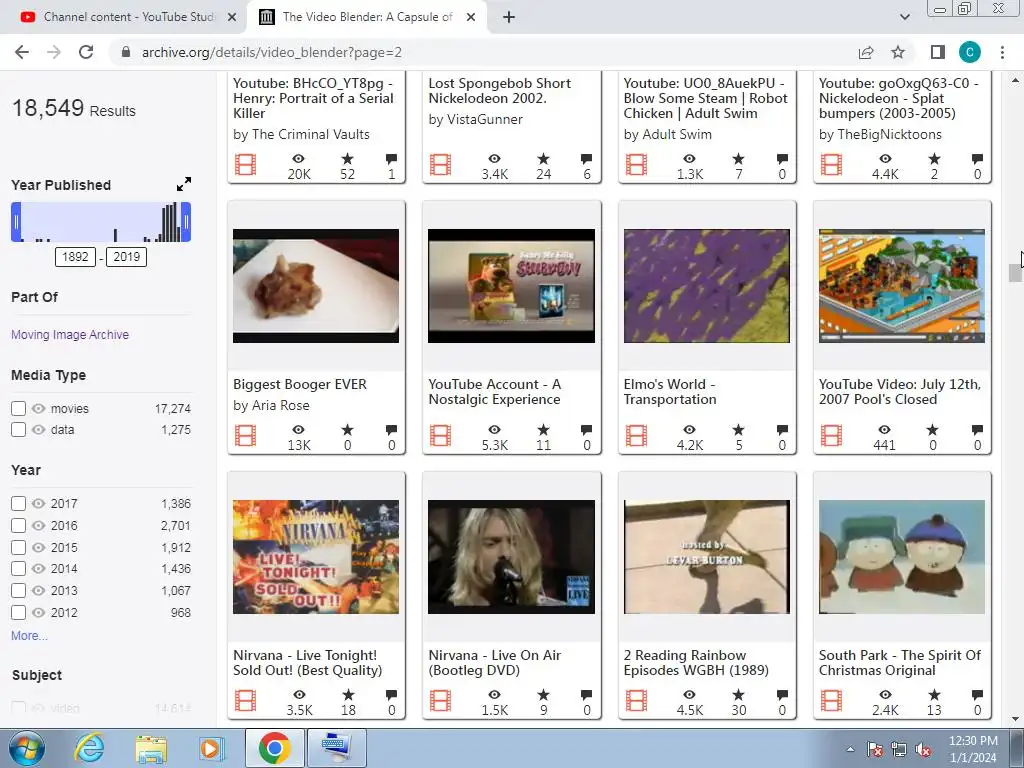
Task: Click film icon on Elmo's World Transportation card
Action: click(635, 436)
